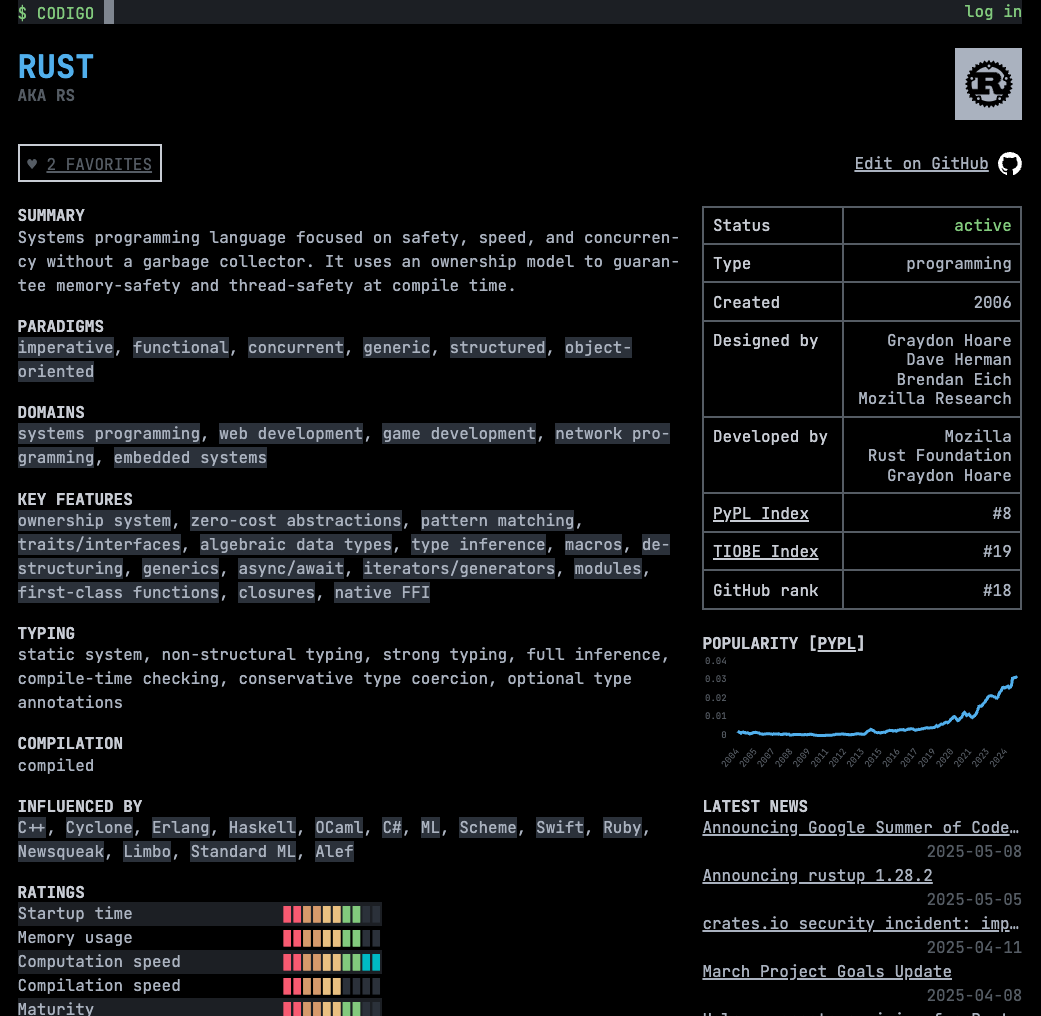Open the Limbo influence tag
The height and width of the screenshot is (1016, 1041).
coord(147,851)
